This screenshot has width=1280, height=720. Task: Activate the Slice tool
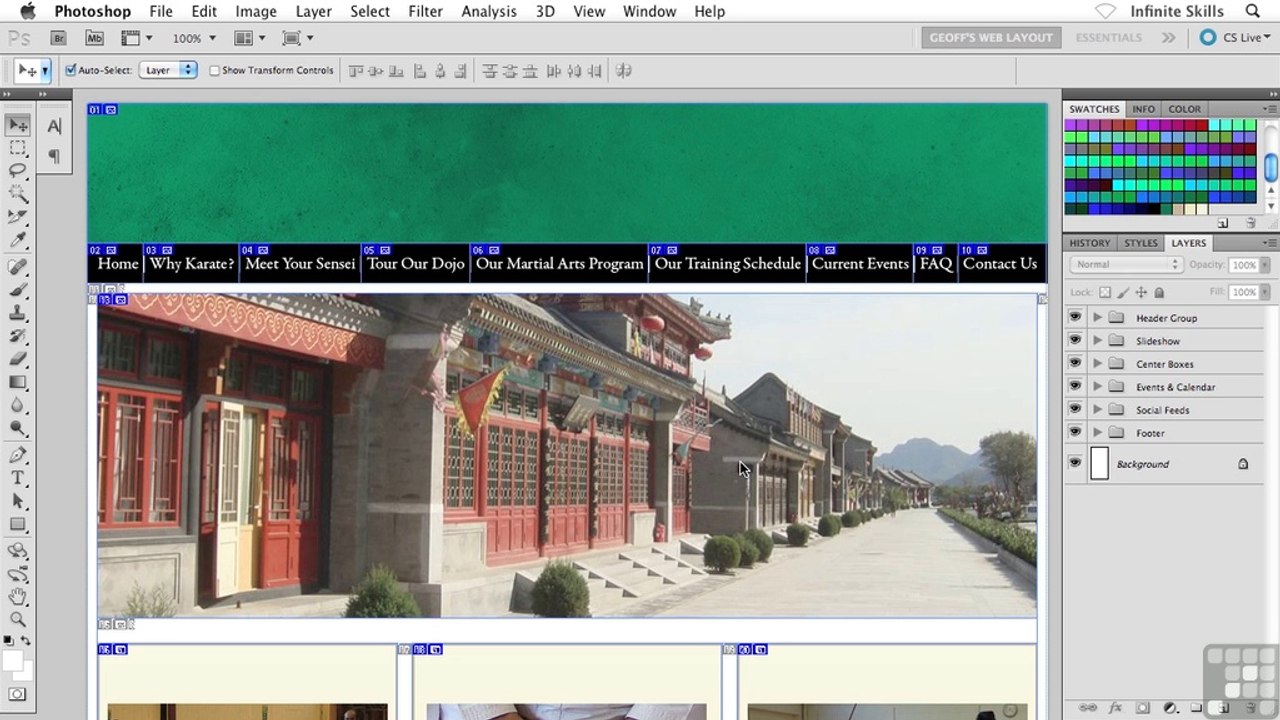(x=18, y=217)
